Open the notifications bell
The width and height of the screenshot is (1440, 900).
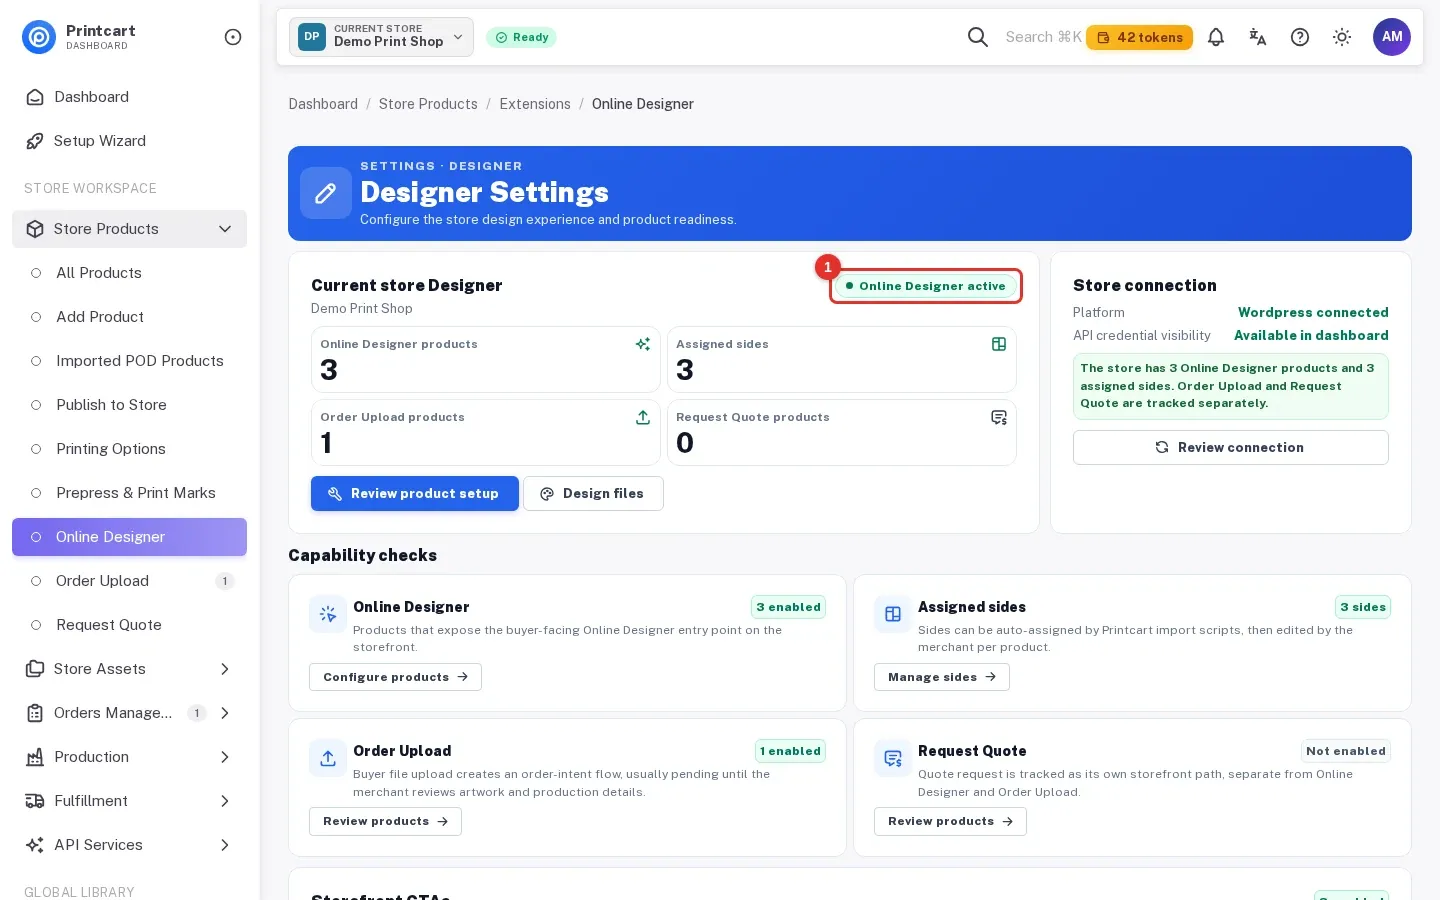point(1216,37)
